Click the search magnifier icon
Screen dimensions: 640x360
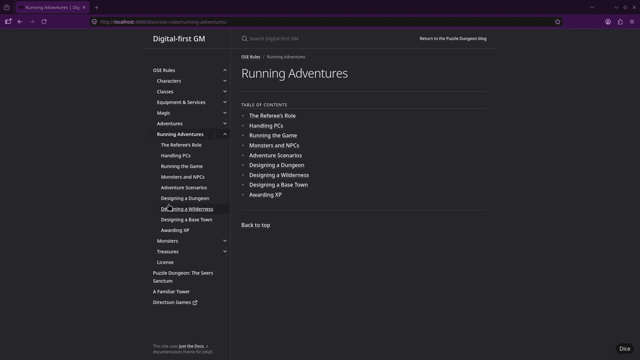(244, 39)
